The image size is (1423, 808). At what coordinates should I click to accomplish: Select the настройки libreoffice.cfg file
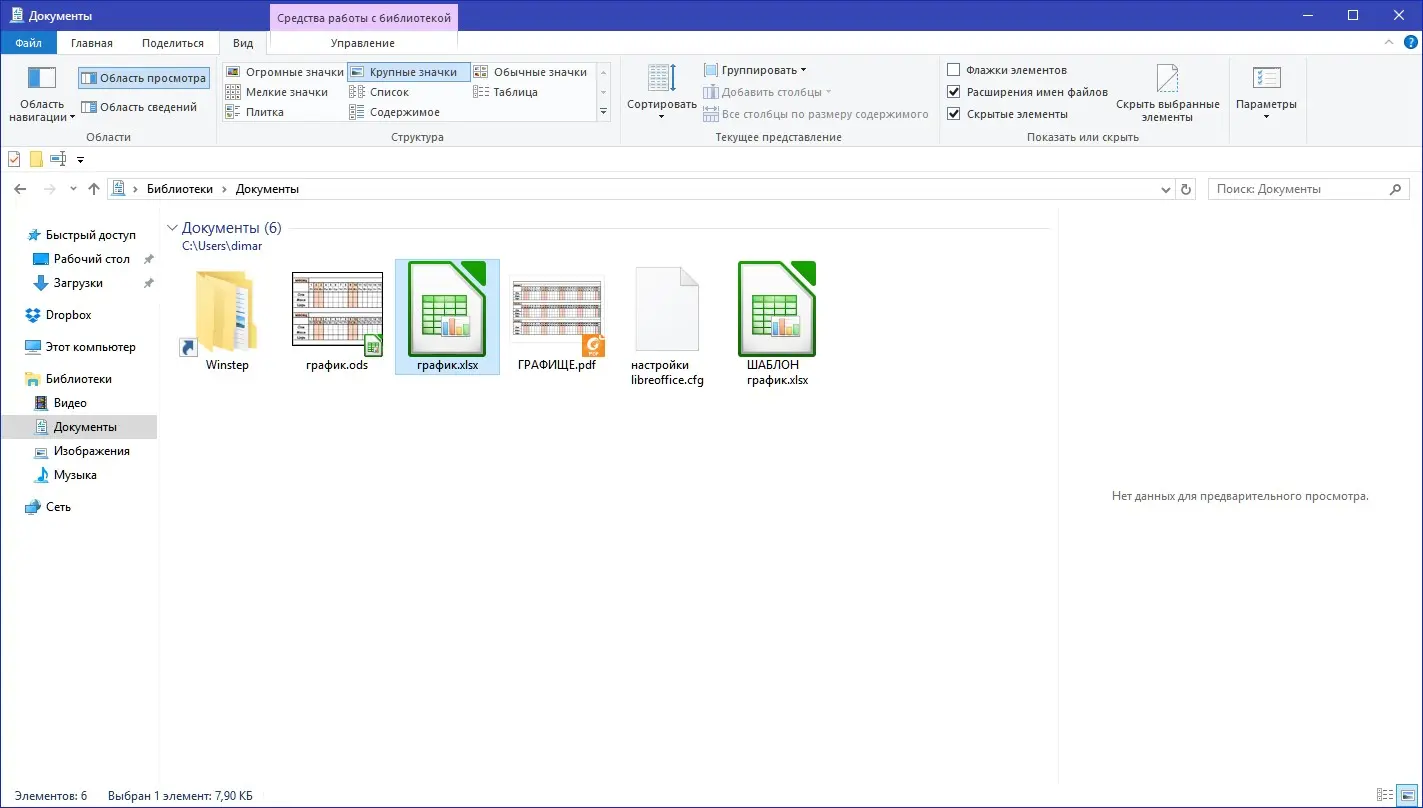pos(667,326)
